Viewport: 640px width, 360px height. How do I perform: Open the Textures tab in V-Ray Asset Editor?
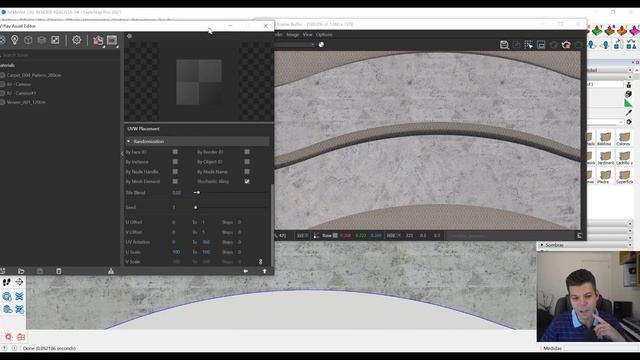click(55, 40)
